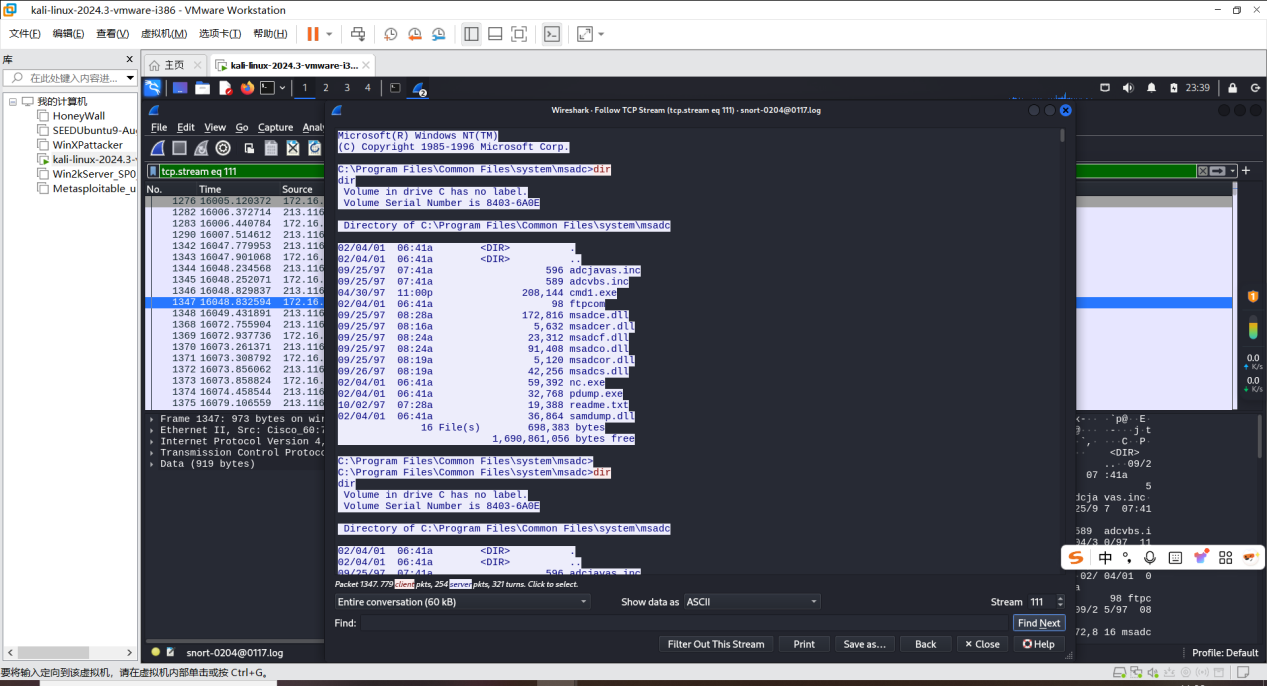Select packet 1348 row in packet list
The height and width of the screenshot is (686, 1267).
tap(236, 313)
